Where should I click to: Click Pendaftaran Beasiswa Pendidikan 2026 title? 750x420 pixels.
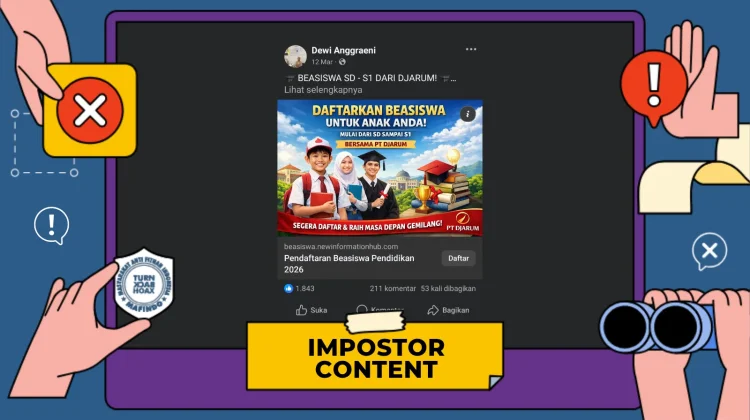349,264
